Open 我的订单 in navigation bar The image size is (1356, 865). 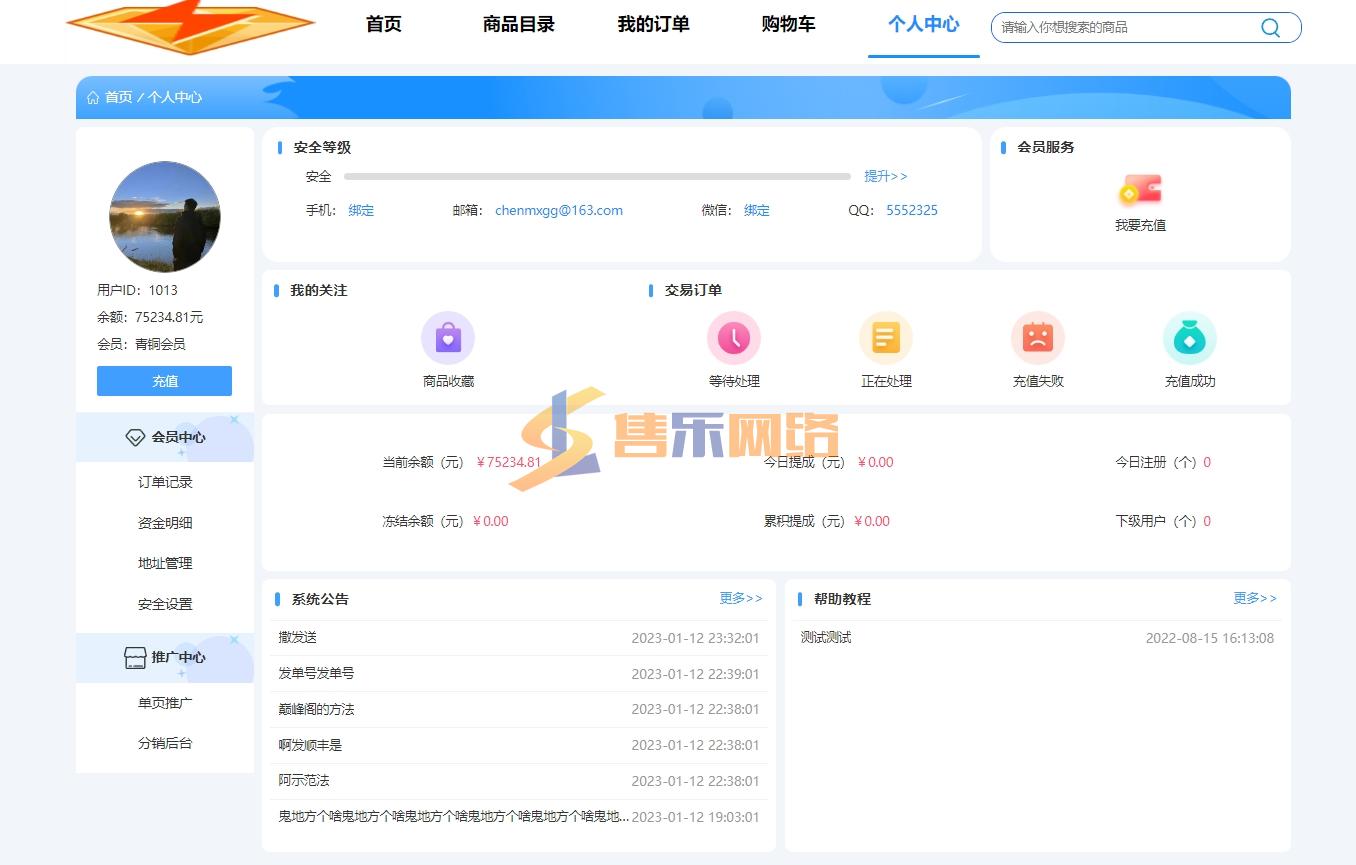tap(653, 25)
